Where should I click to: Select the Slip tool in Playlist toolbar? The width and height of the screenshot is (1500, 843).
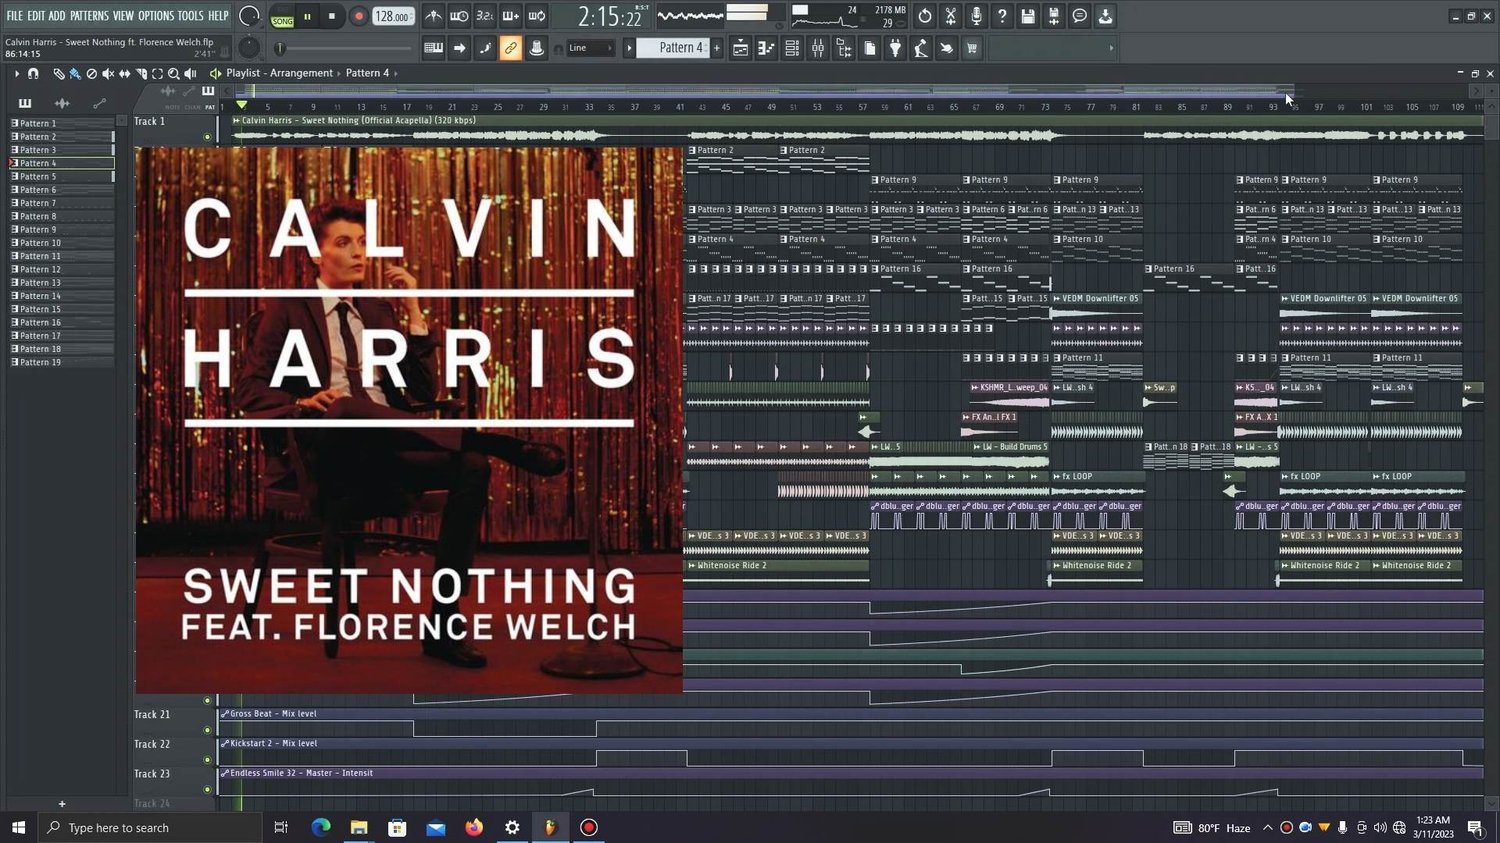point(124,73)
